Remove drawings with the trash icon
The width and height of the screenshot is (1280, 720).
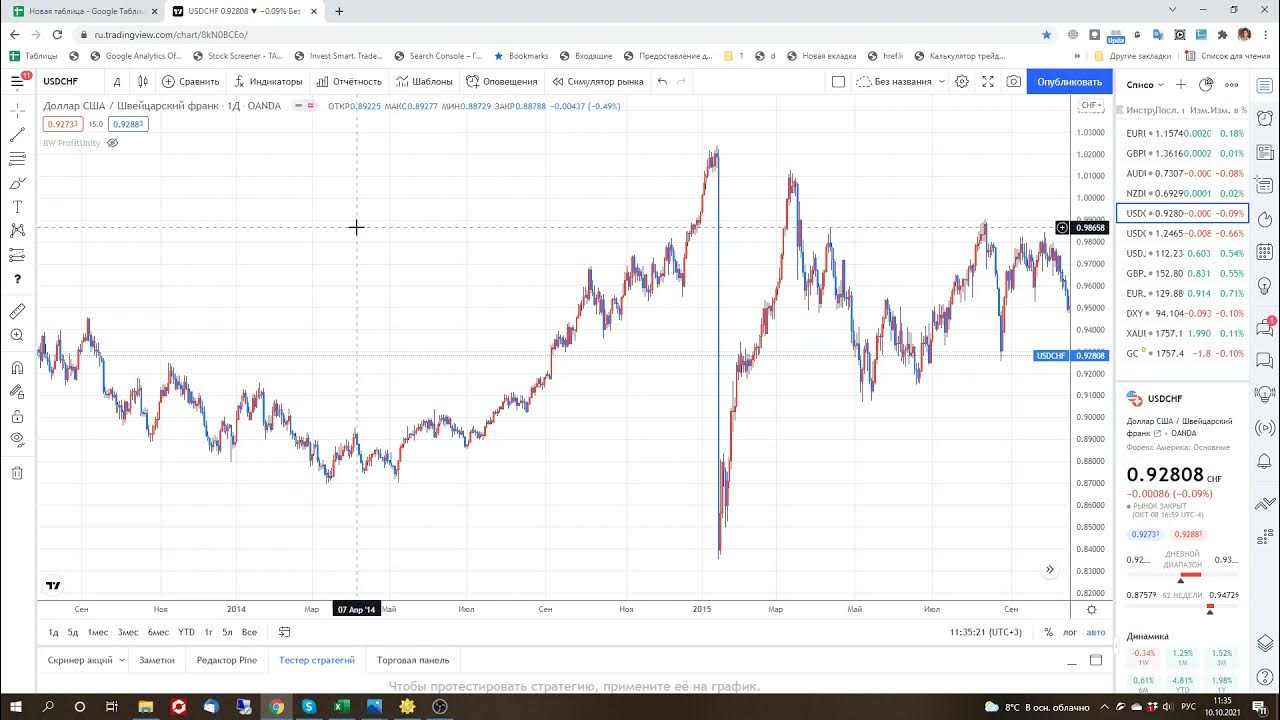[x=17, y=473]
